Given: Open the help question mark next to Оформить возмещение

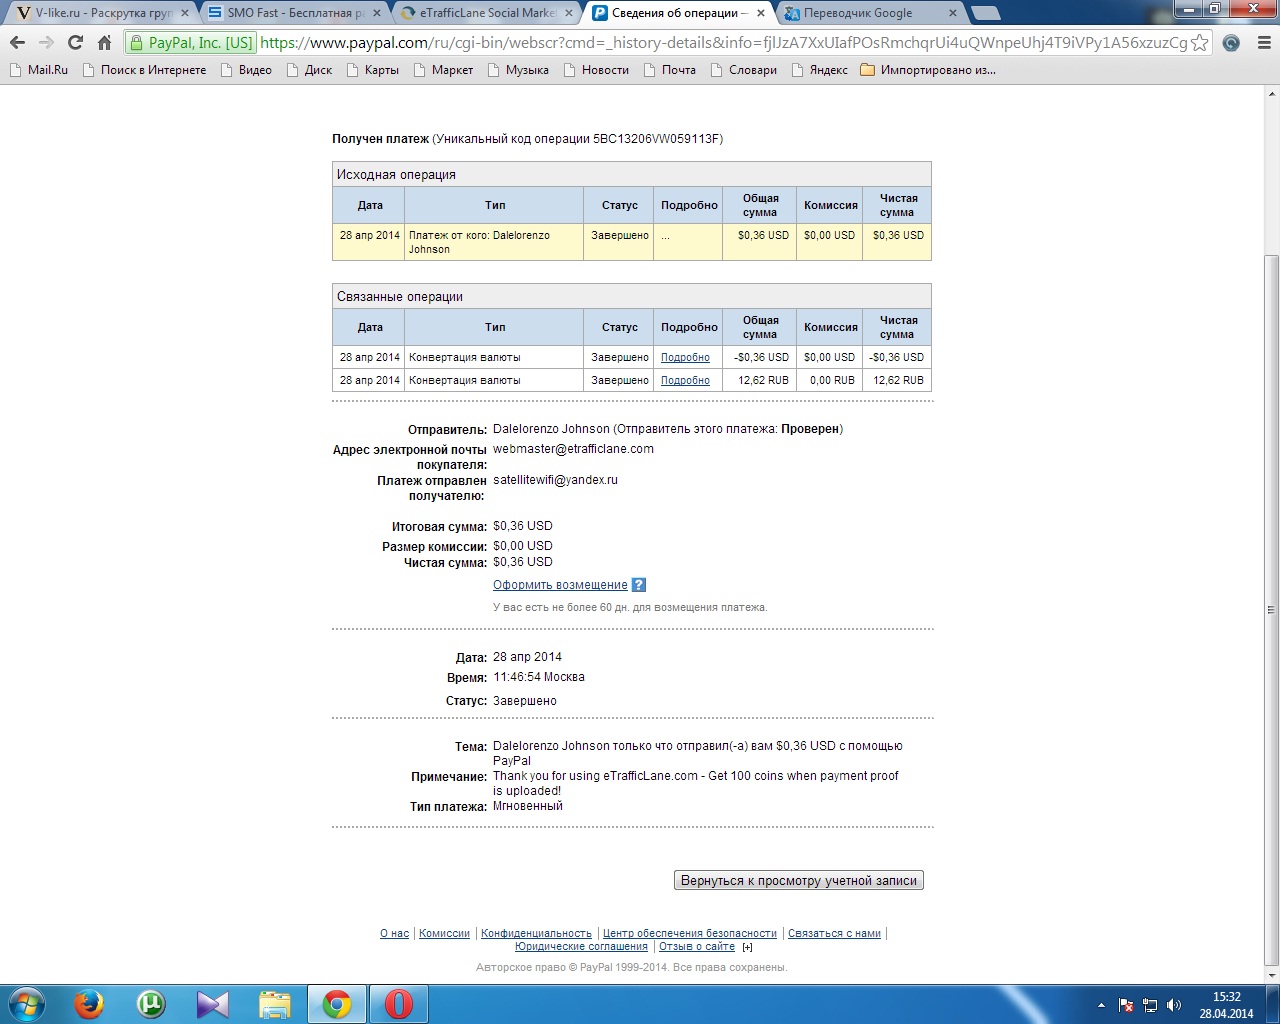Looking at the screenshot, I should point(639,585).
